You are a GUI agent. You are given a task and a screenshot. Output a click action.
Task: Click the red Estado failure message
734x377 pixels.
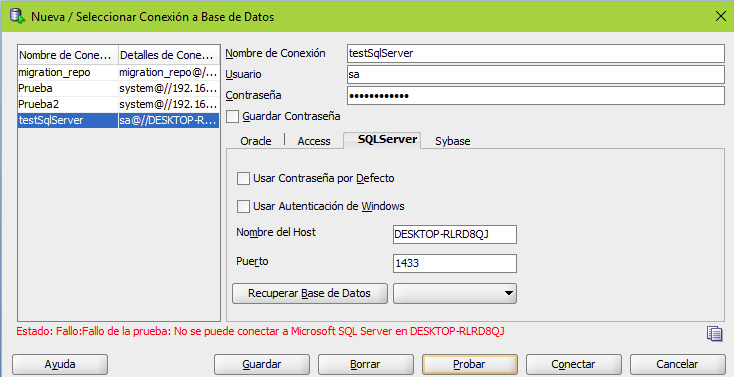(260, 332)
